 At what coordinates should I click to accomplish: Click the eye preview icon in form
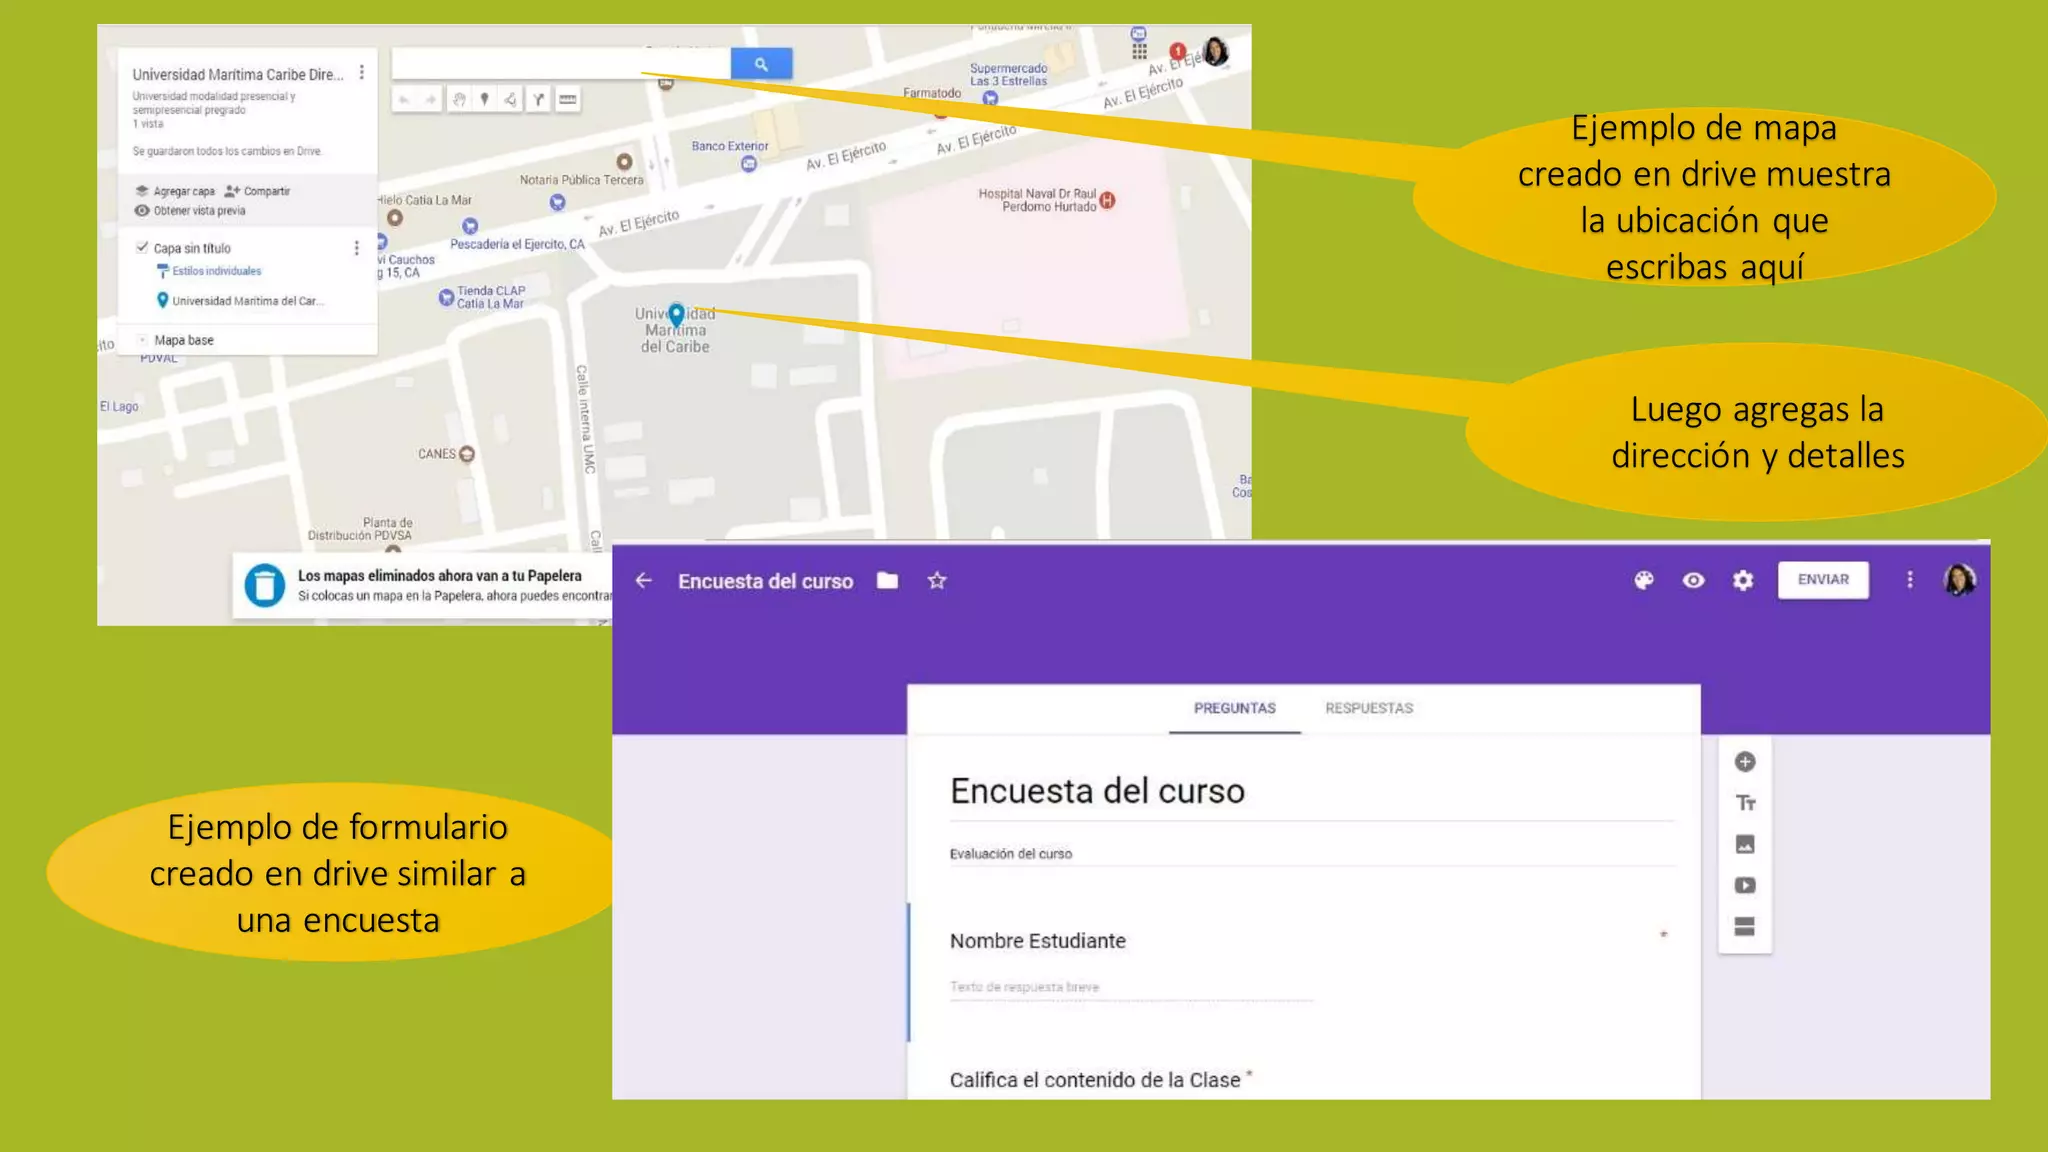pos(1693,580)
